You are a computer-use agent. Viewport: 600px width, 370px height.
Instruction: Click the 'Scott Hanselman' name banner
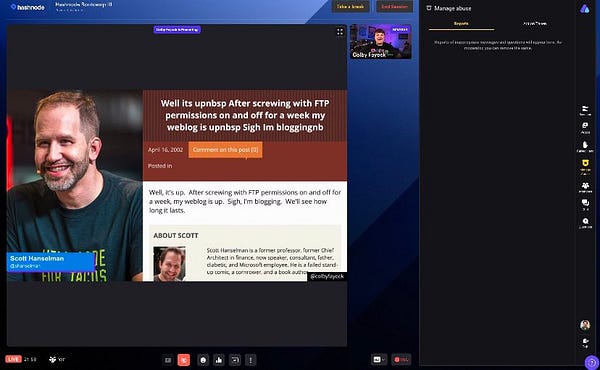coord(50,262)
